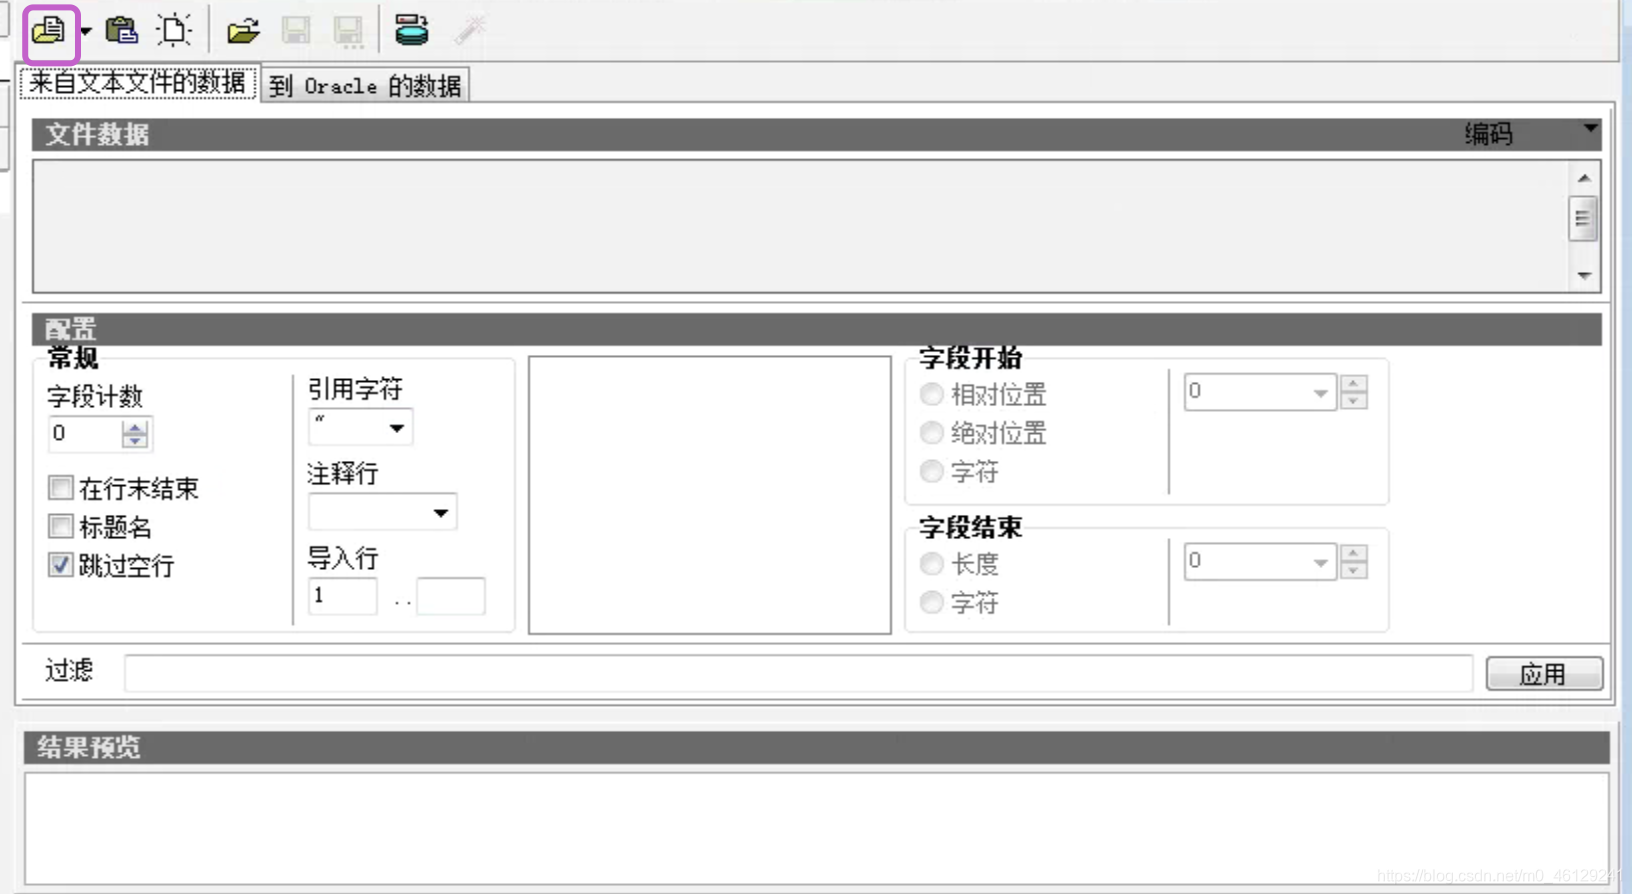Open the 编码 encoding dropdown arrow

point(1590,129)
